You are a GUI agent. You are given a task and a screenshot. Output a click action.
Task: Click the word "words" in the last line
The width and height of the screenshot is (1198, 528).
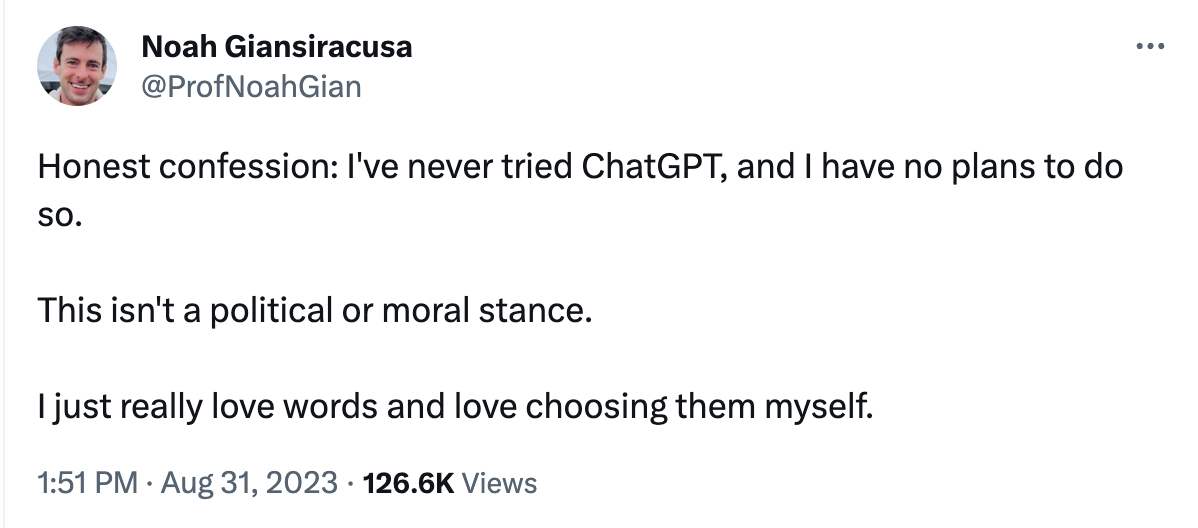click(x=330, y=407)
